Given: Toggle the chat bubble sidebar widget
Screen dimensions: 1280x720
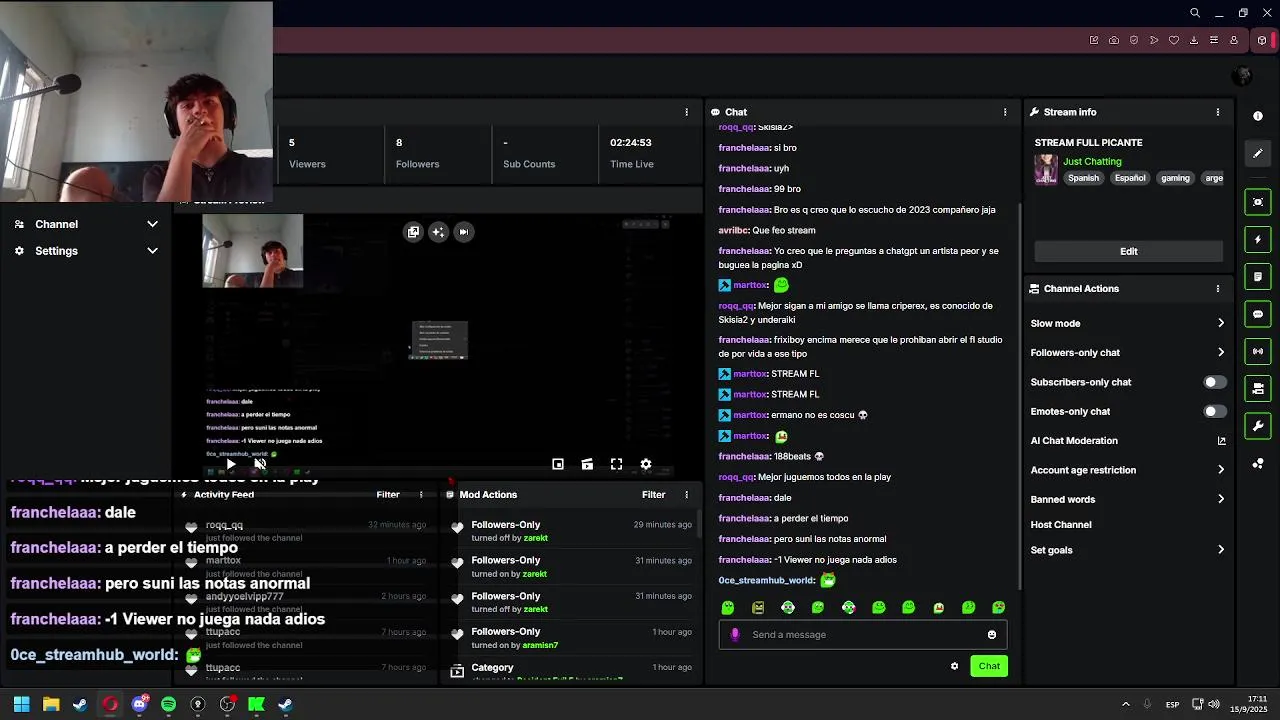Looking at the screenshot, I should click(1258, 314).
